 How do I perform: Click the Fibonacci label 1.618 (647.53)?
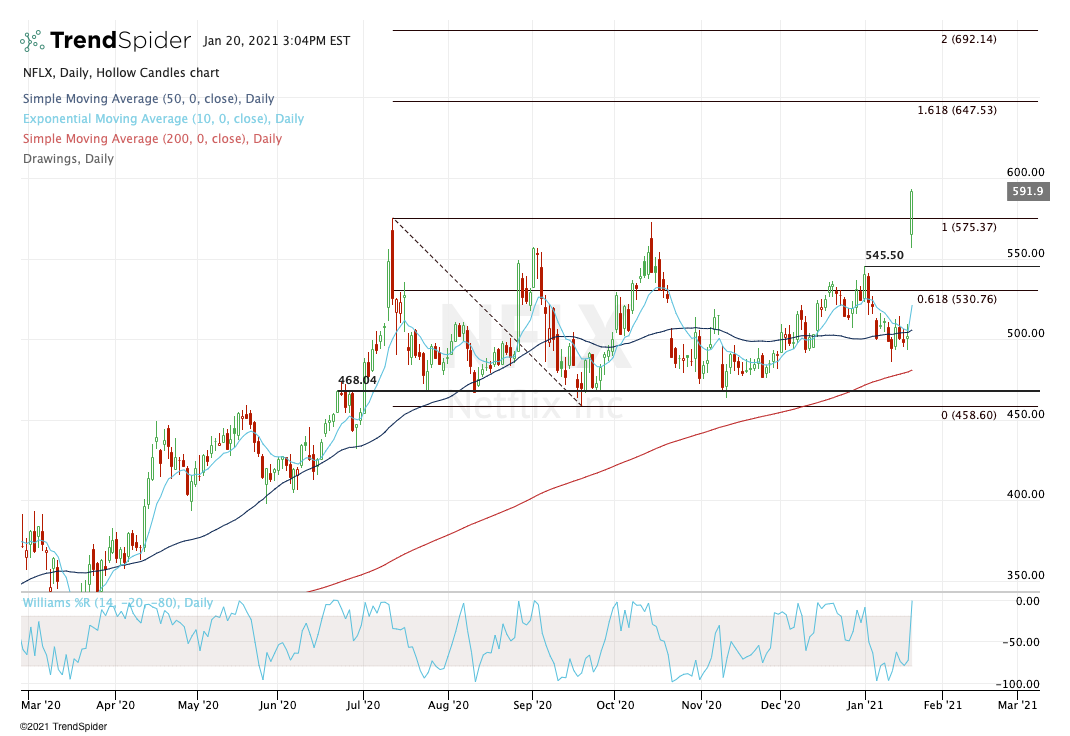pyautogui.click(x=957, y=110)
